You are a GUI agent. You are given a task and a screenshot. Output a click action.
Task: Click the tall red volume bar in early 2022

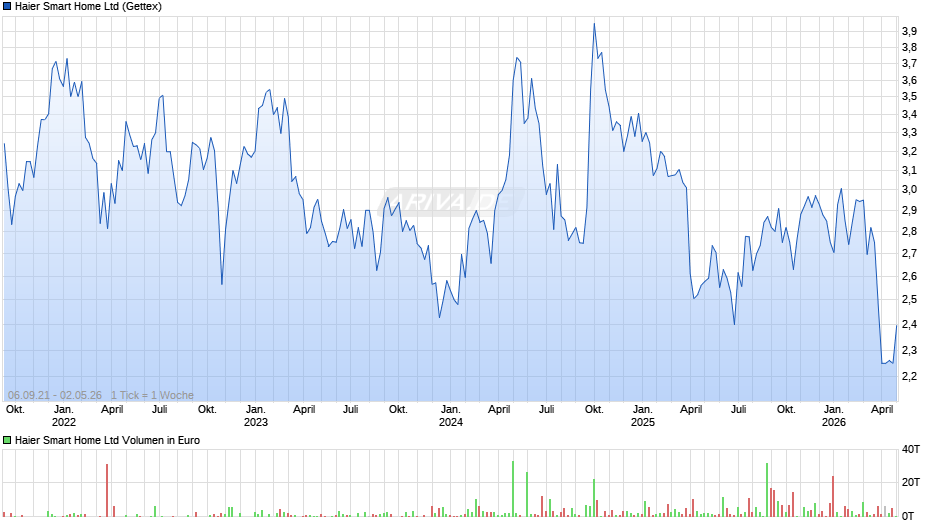(x=107, y=490)
